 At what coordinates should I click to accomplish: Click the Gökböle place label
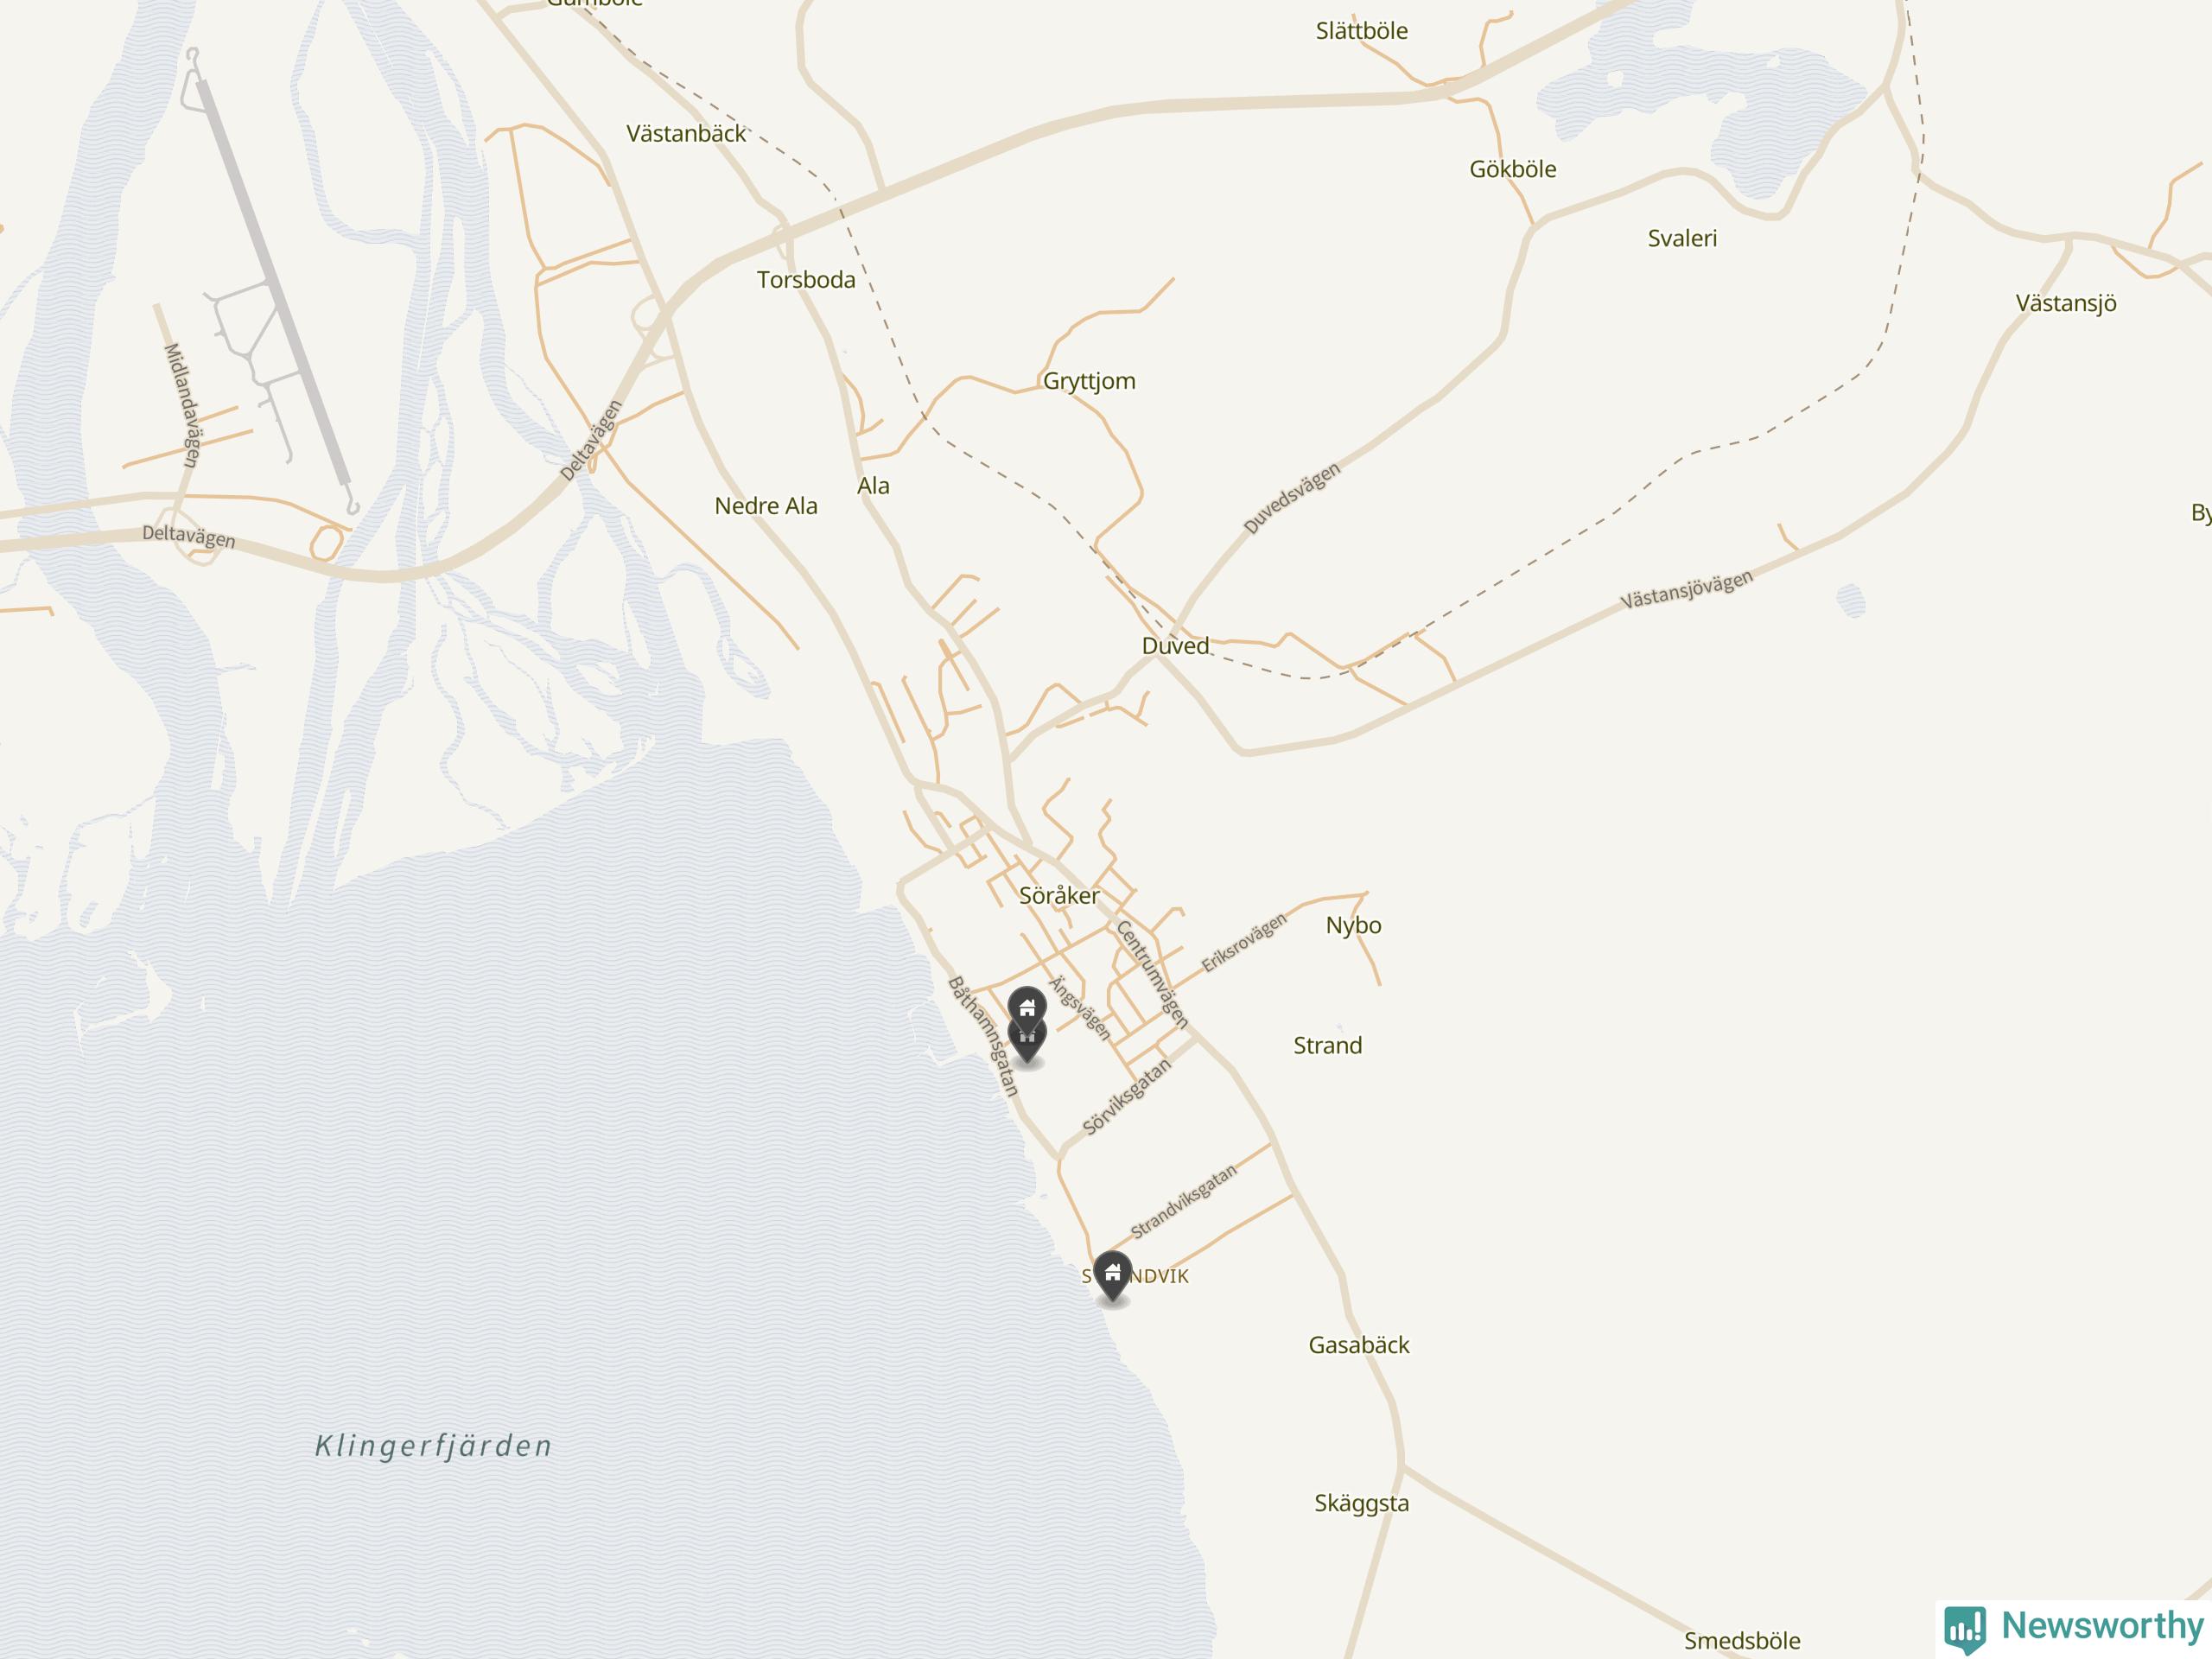click(1512, 169)
